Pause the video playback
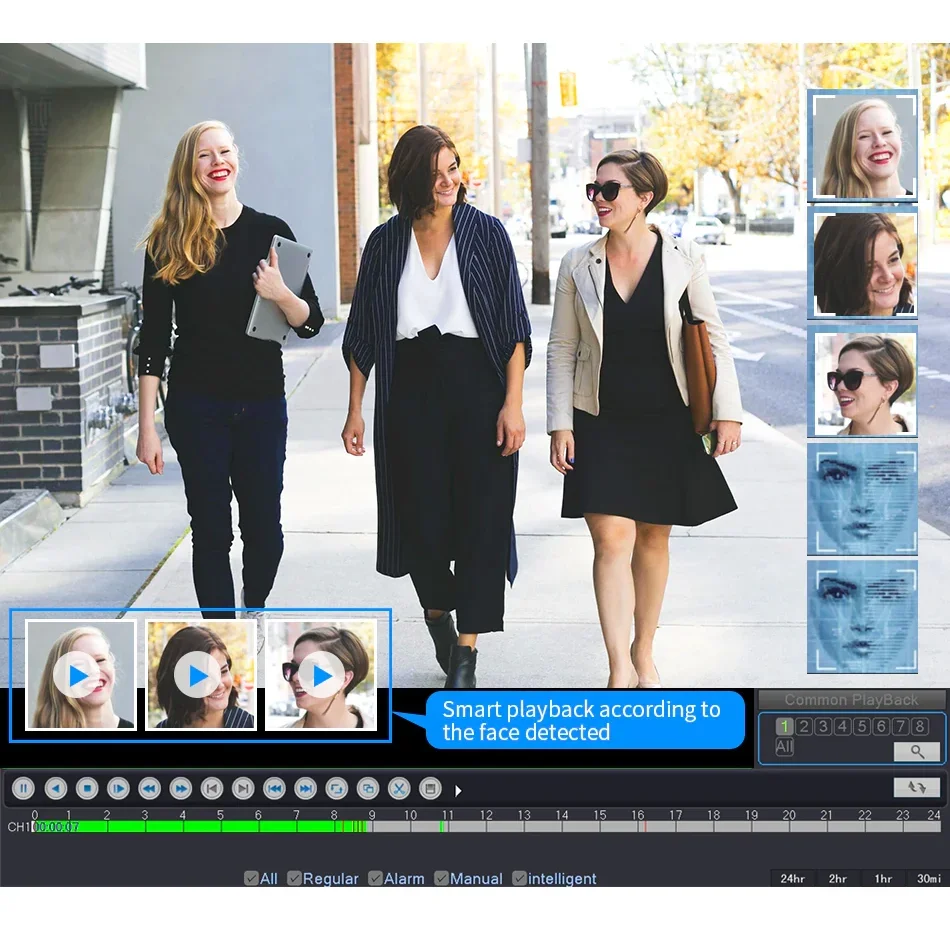The height and width of the screenshot is (950, 950). coord(23,788)
